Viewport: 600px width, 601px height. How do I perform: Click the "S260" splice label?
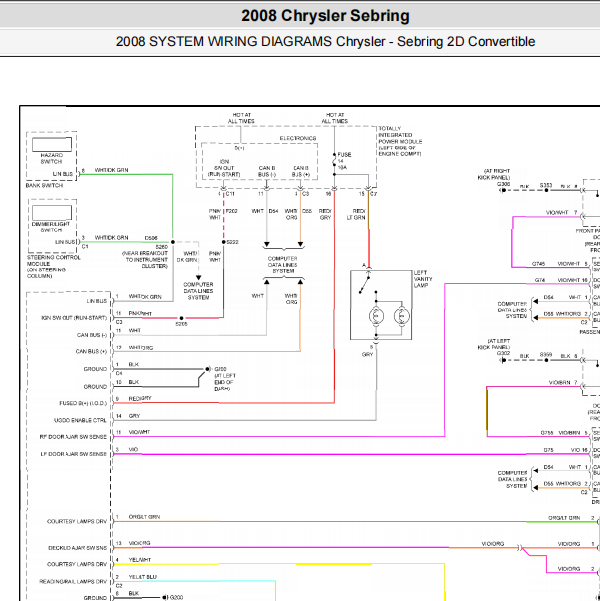(x=162, y=247)
